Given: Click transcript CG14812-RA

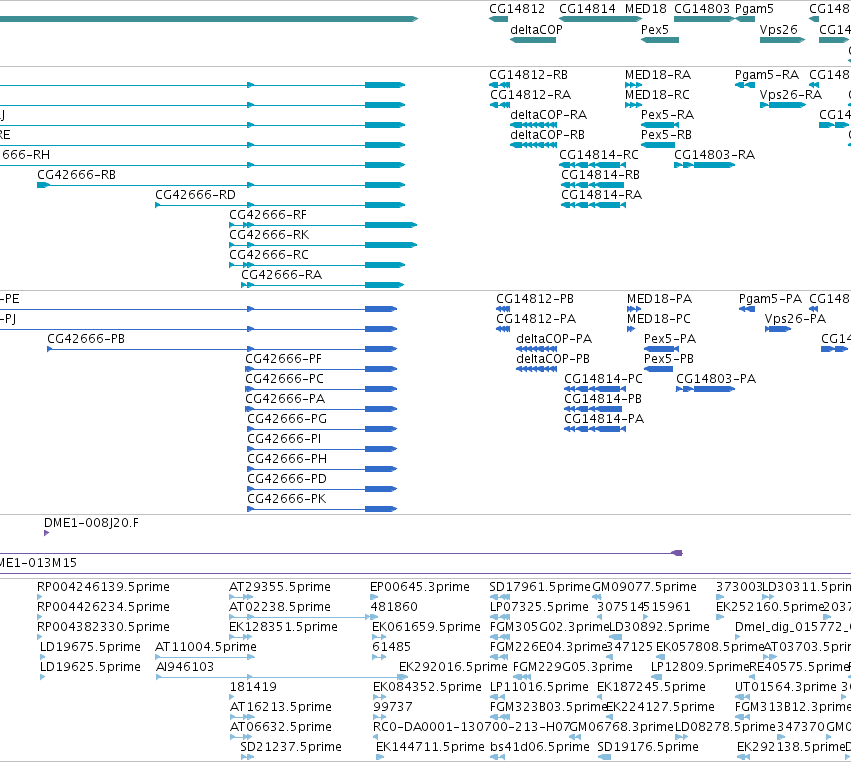Looking at the screenshot, I should pyautogui.click(x=530, y=95).
